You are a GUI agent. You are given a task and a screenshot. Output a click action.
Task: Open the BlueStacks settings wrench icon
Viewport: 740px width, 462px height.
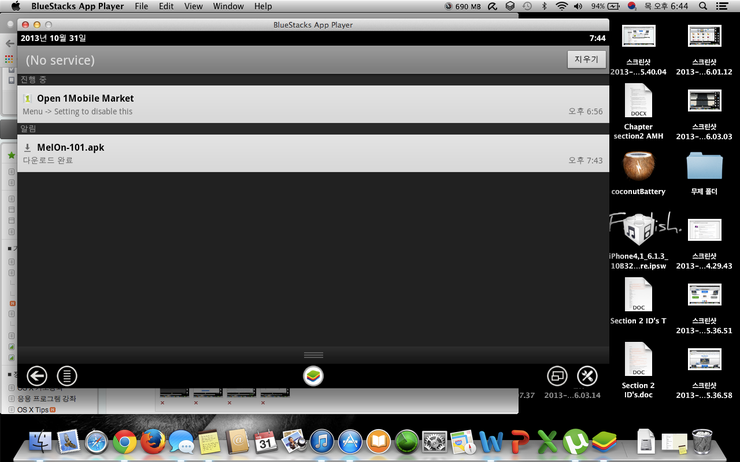[x=587, y=376]
